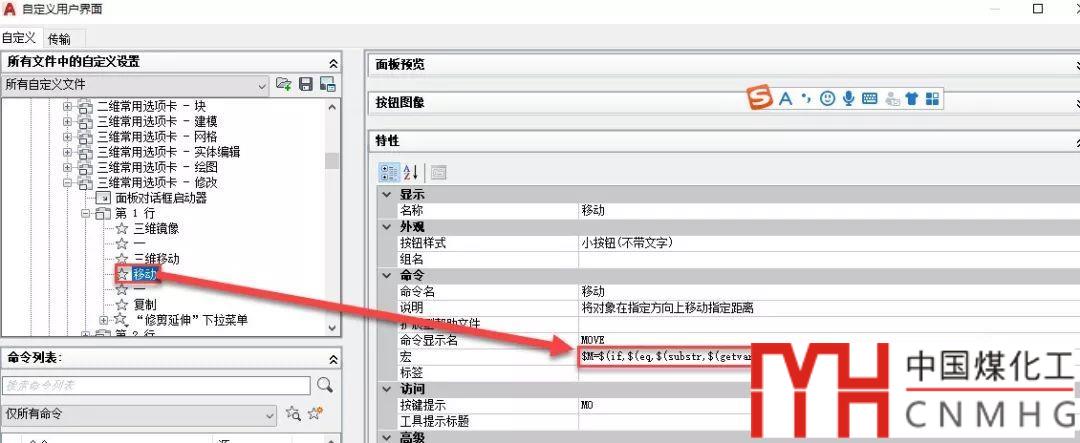Expand the 三维常用选项卡 - 绘图 node
This screenshot has height=443, width=1080.
(68, 167)
